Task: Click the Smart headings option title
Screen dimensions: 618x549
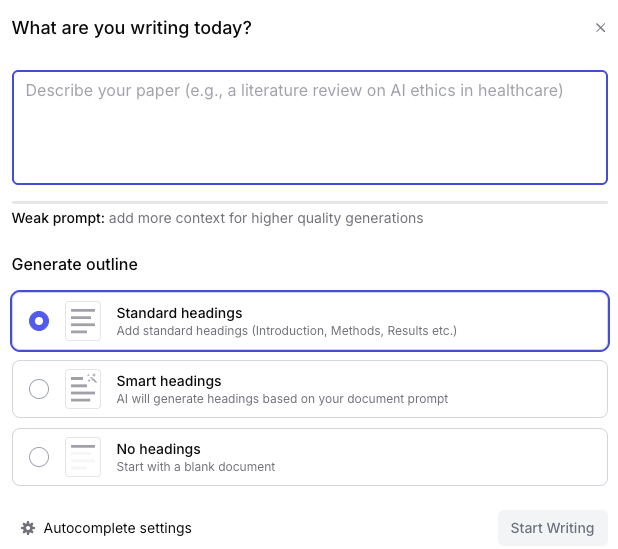Action: (x=169, y=381)
